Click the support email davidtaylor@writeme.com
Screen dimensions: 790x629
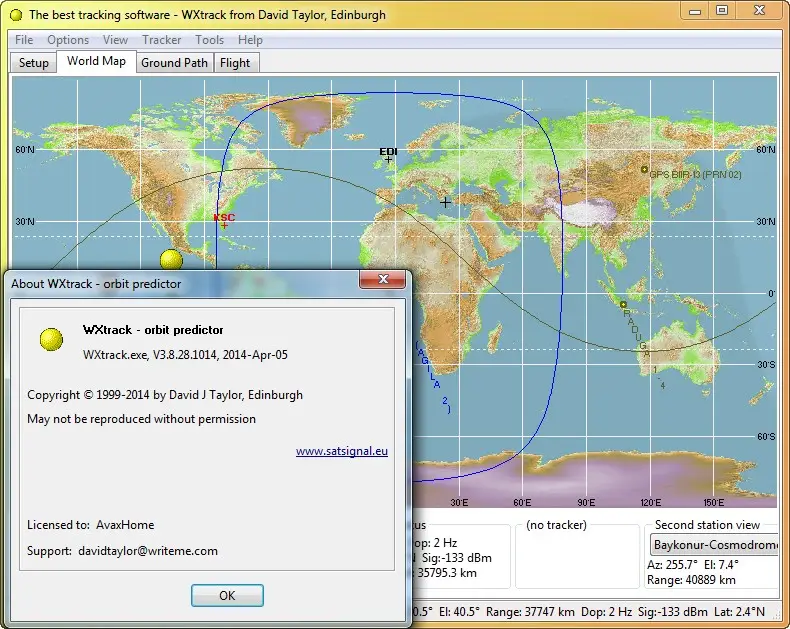point(148,551)
